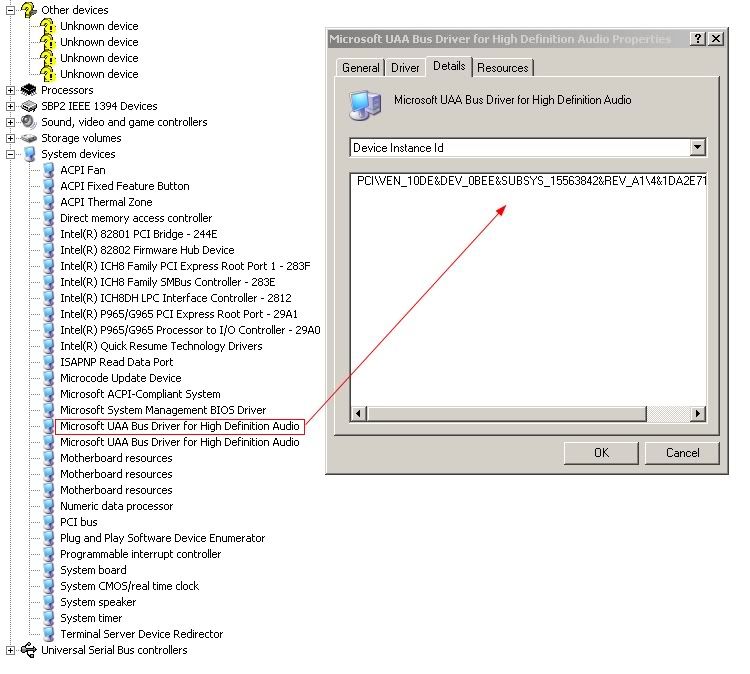Click the ISAPNP Read Data Port icon

[48, 362]
